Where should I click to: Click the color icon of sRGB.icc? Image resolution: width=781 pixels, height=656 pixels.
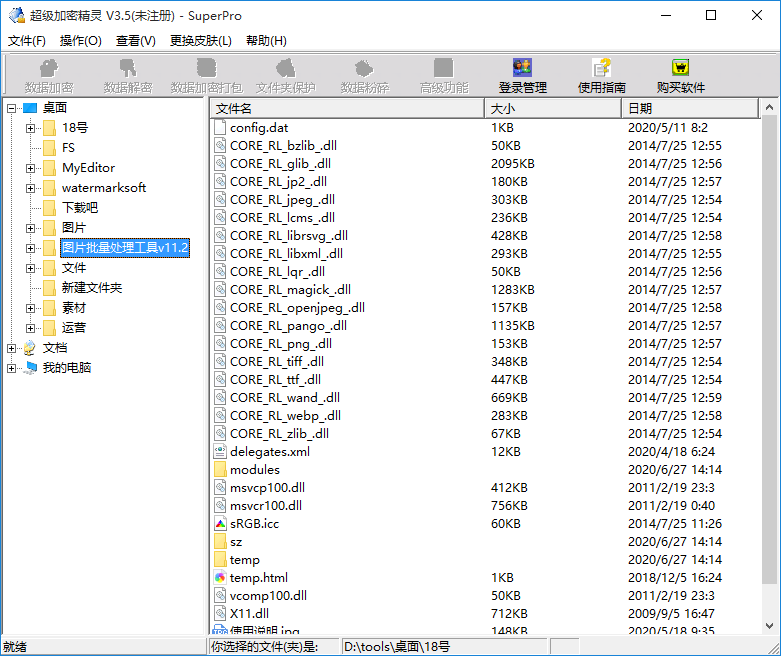(x=220, y=524)
